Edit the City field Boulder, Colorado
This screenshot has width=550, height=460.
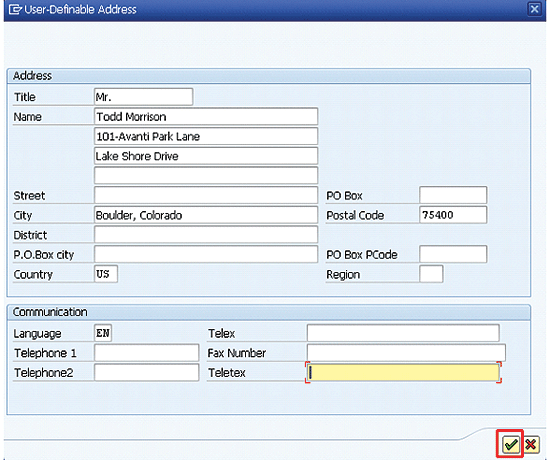point(206,215)
